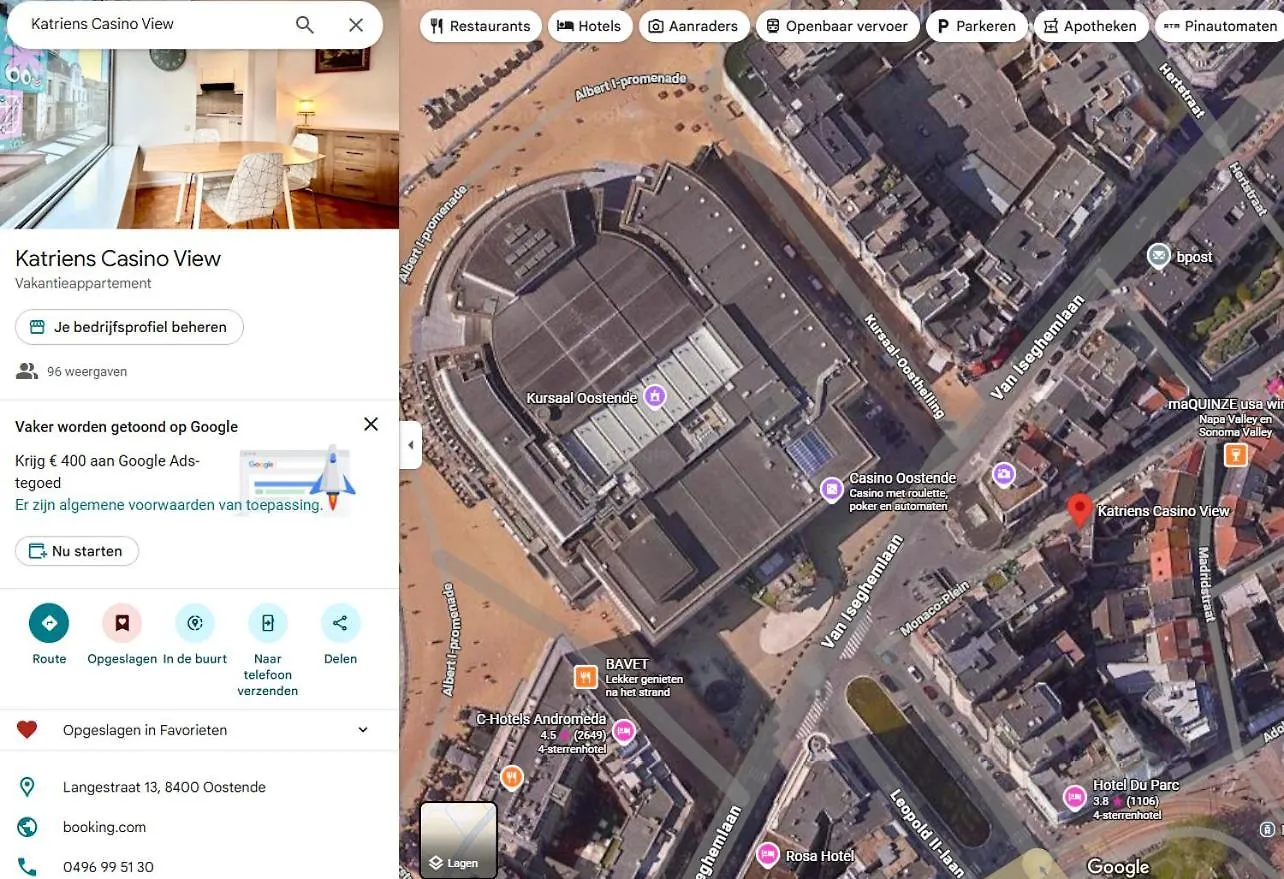Image resolution: width=1284 pixels, height=879 pixels.
Task: Click the Hotel Du Parc marker
Action: [x=1075, y=797]
